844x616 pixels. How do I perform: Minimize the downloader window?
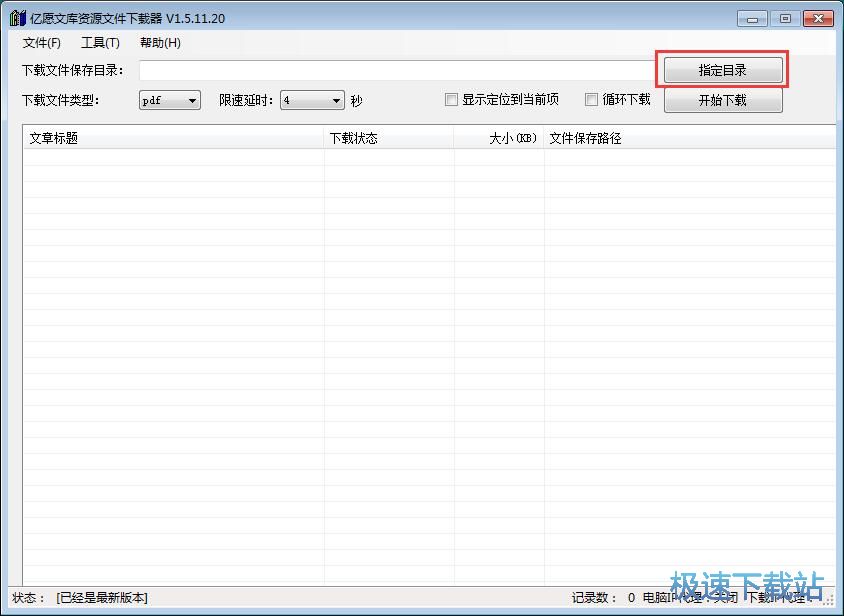tap(752, 19)
